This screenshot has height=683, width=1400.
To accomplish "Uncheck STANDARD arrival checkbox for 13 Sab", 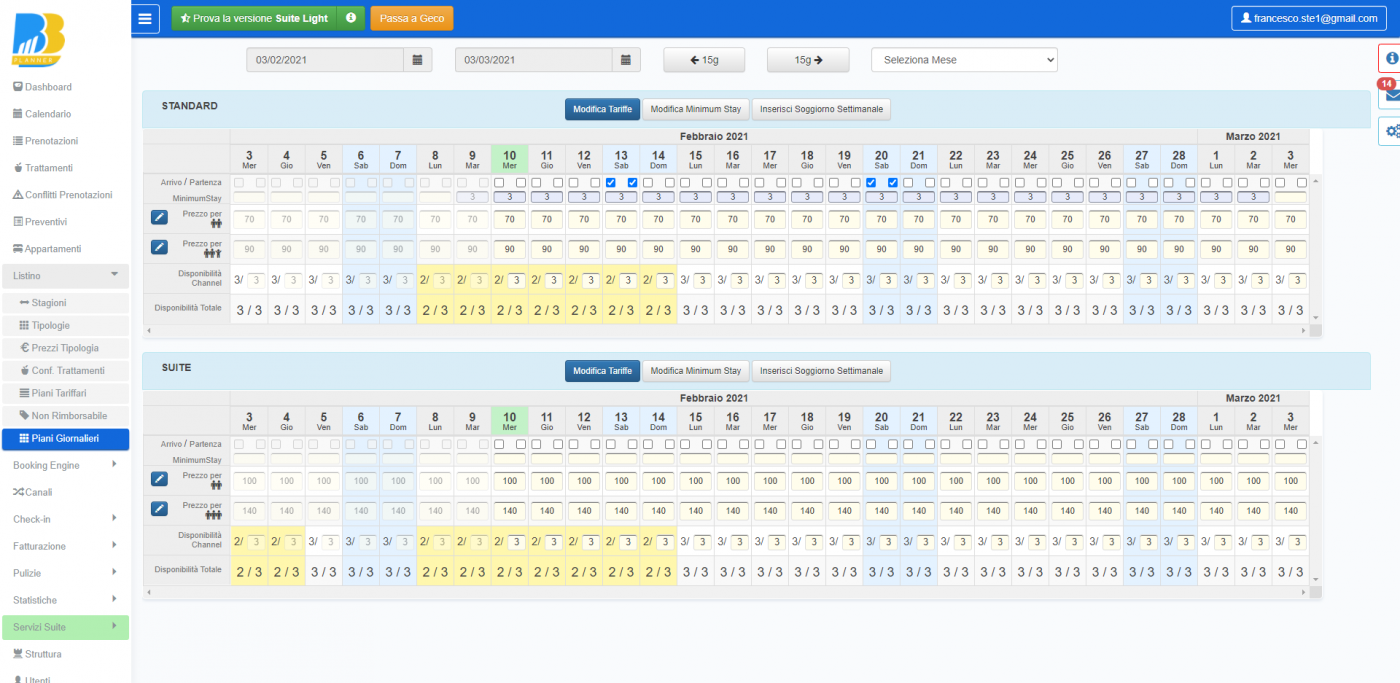I will (611, 183).
